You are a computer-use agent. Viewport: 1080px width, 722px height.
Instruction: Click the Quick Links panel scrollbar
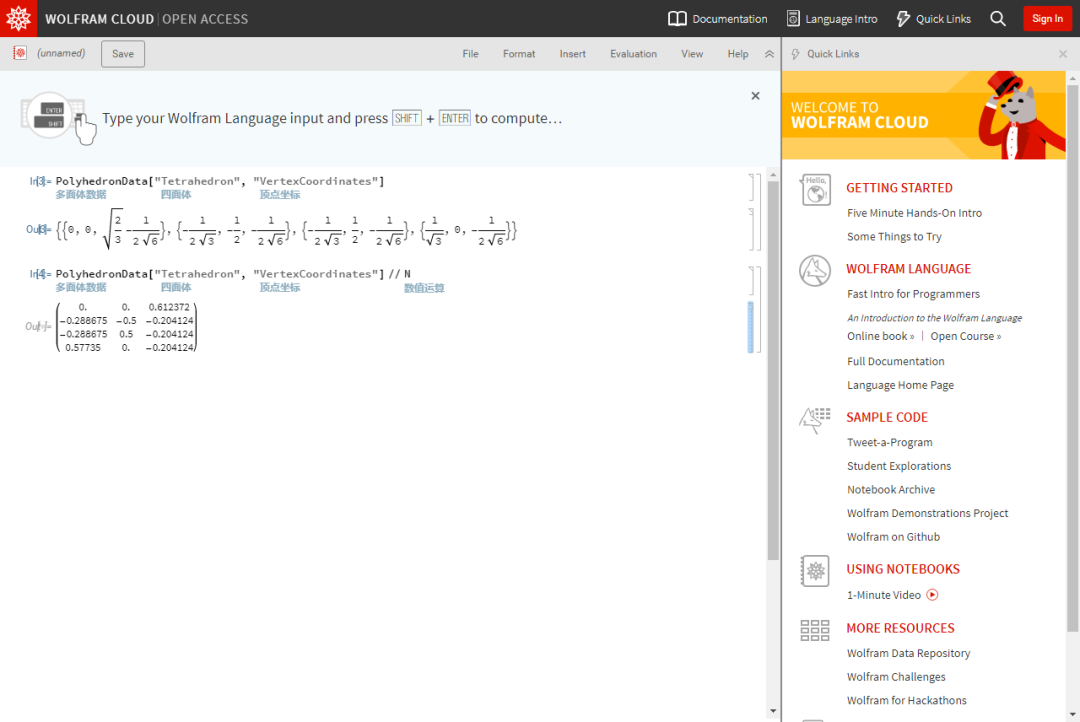coord(1072,357)
